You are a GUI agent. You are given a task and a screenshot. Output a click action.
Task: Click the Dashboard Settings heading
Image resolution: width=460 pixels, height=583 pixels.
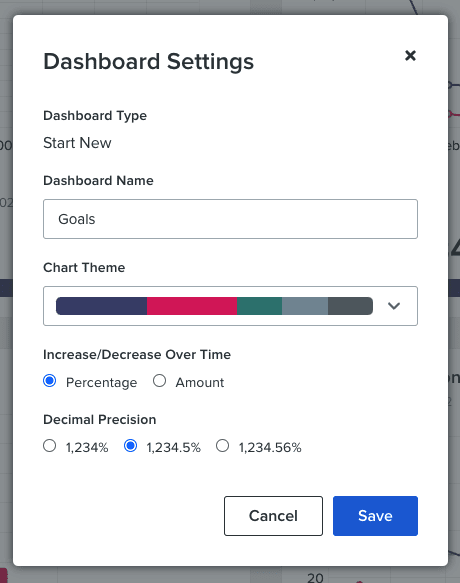pyautogui.click(x=149, y=61)
